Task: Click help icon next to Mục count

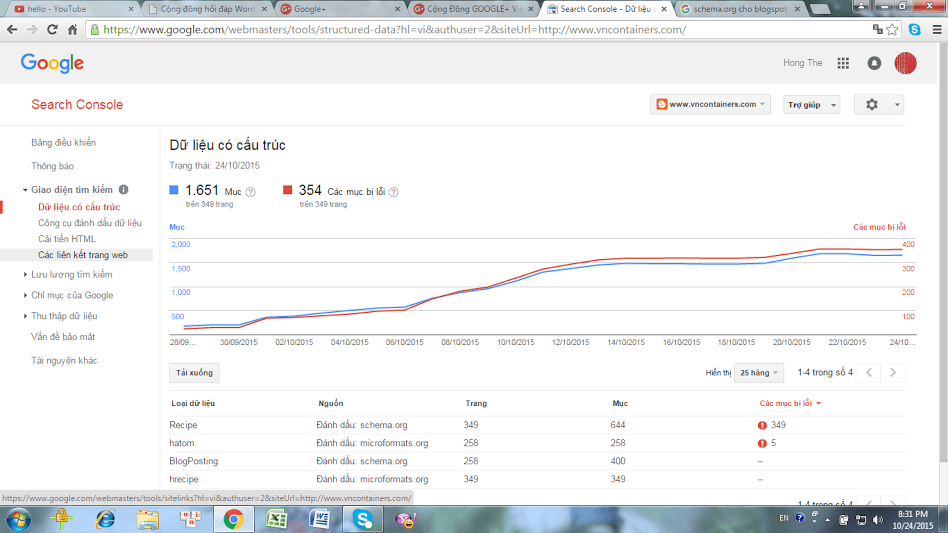Action: [x=250, y=192]
